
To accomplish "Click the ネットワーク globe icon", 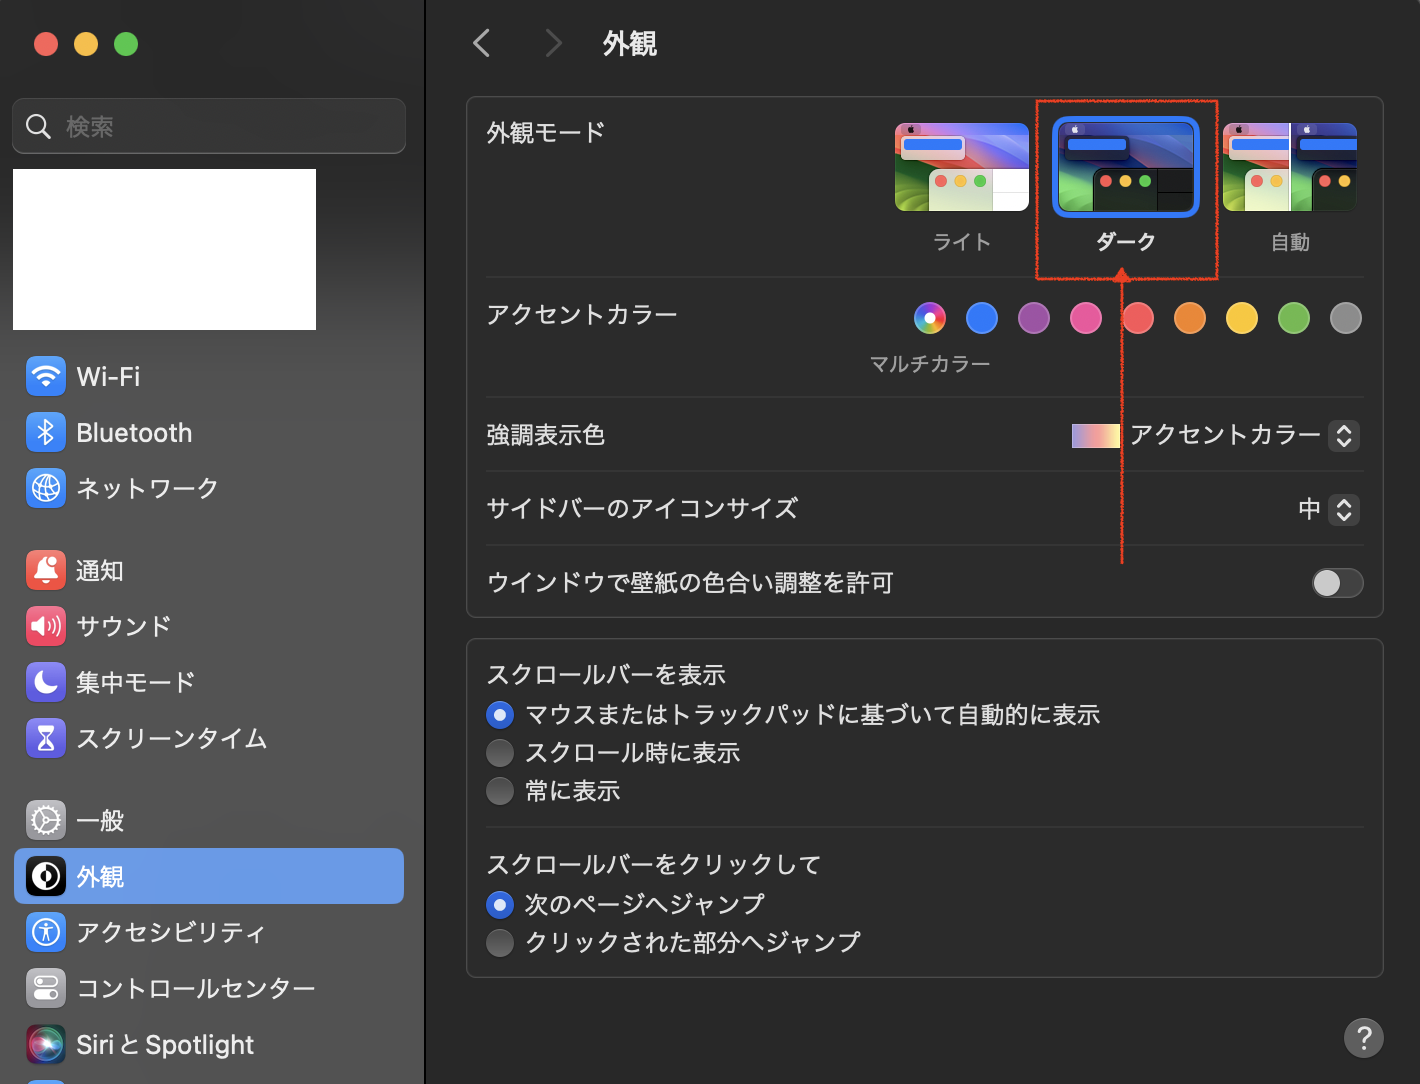I will coord(46,488).
